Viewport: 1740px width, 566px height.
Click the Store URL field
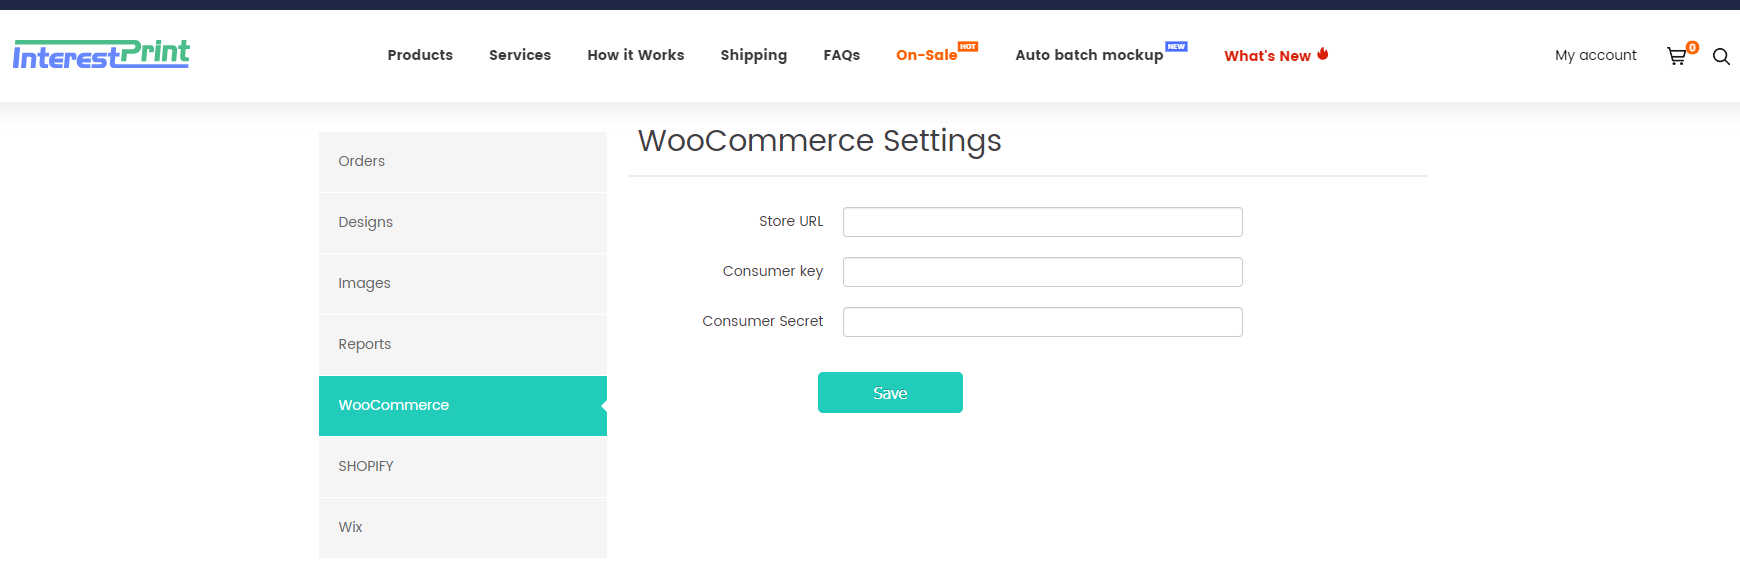click(1042, 222)
